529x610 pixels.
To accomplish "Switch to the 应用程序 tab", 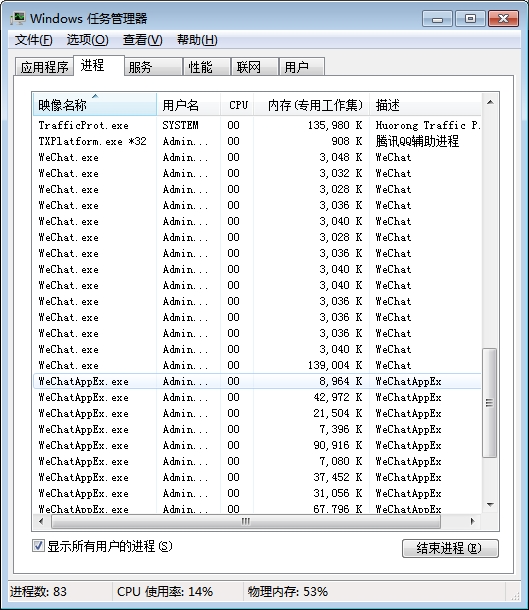I will pyautogui.click(x=44, y=67).
